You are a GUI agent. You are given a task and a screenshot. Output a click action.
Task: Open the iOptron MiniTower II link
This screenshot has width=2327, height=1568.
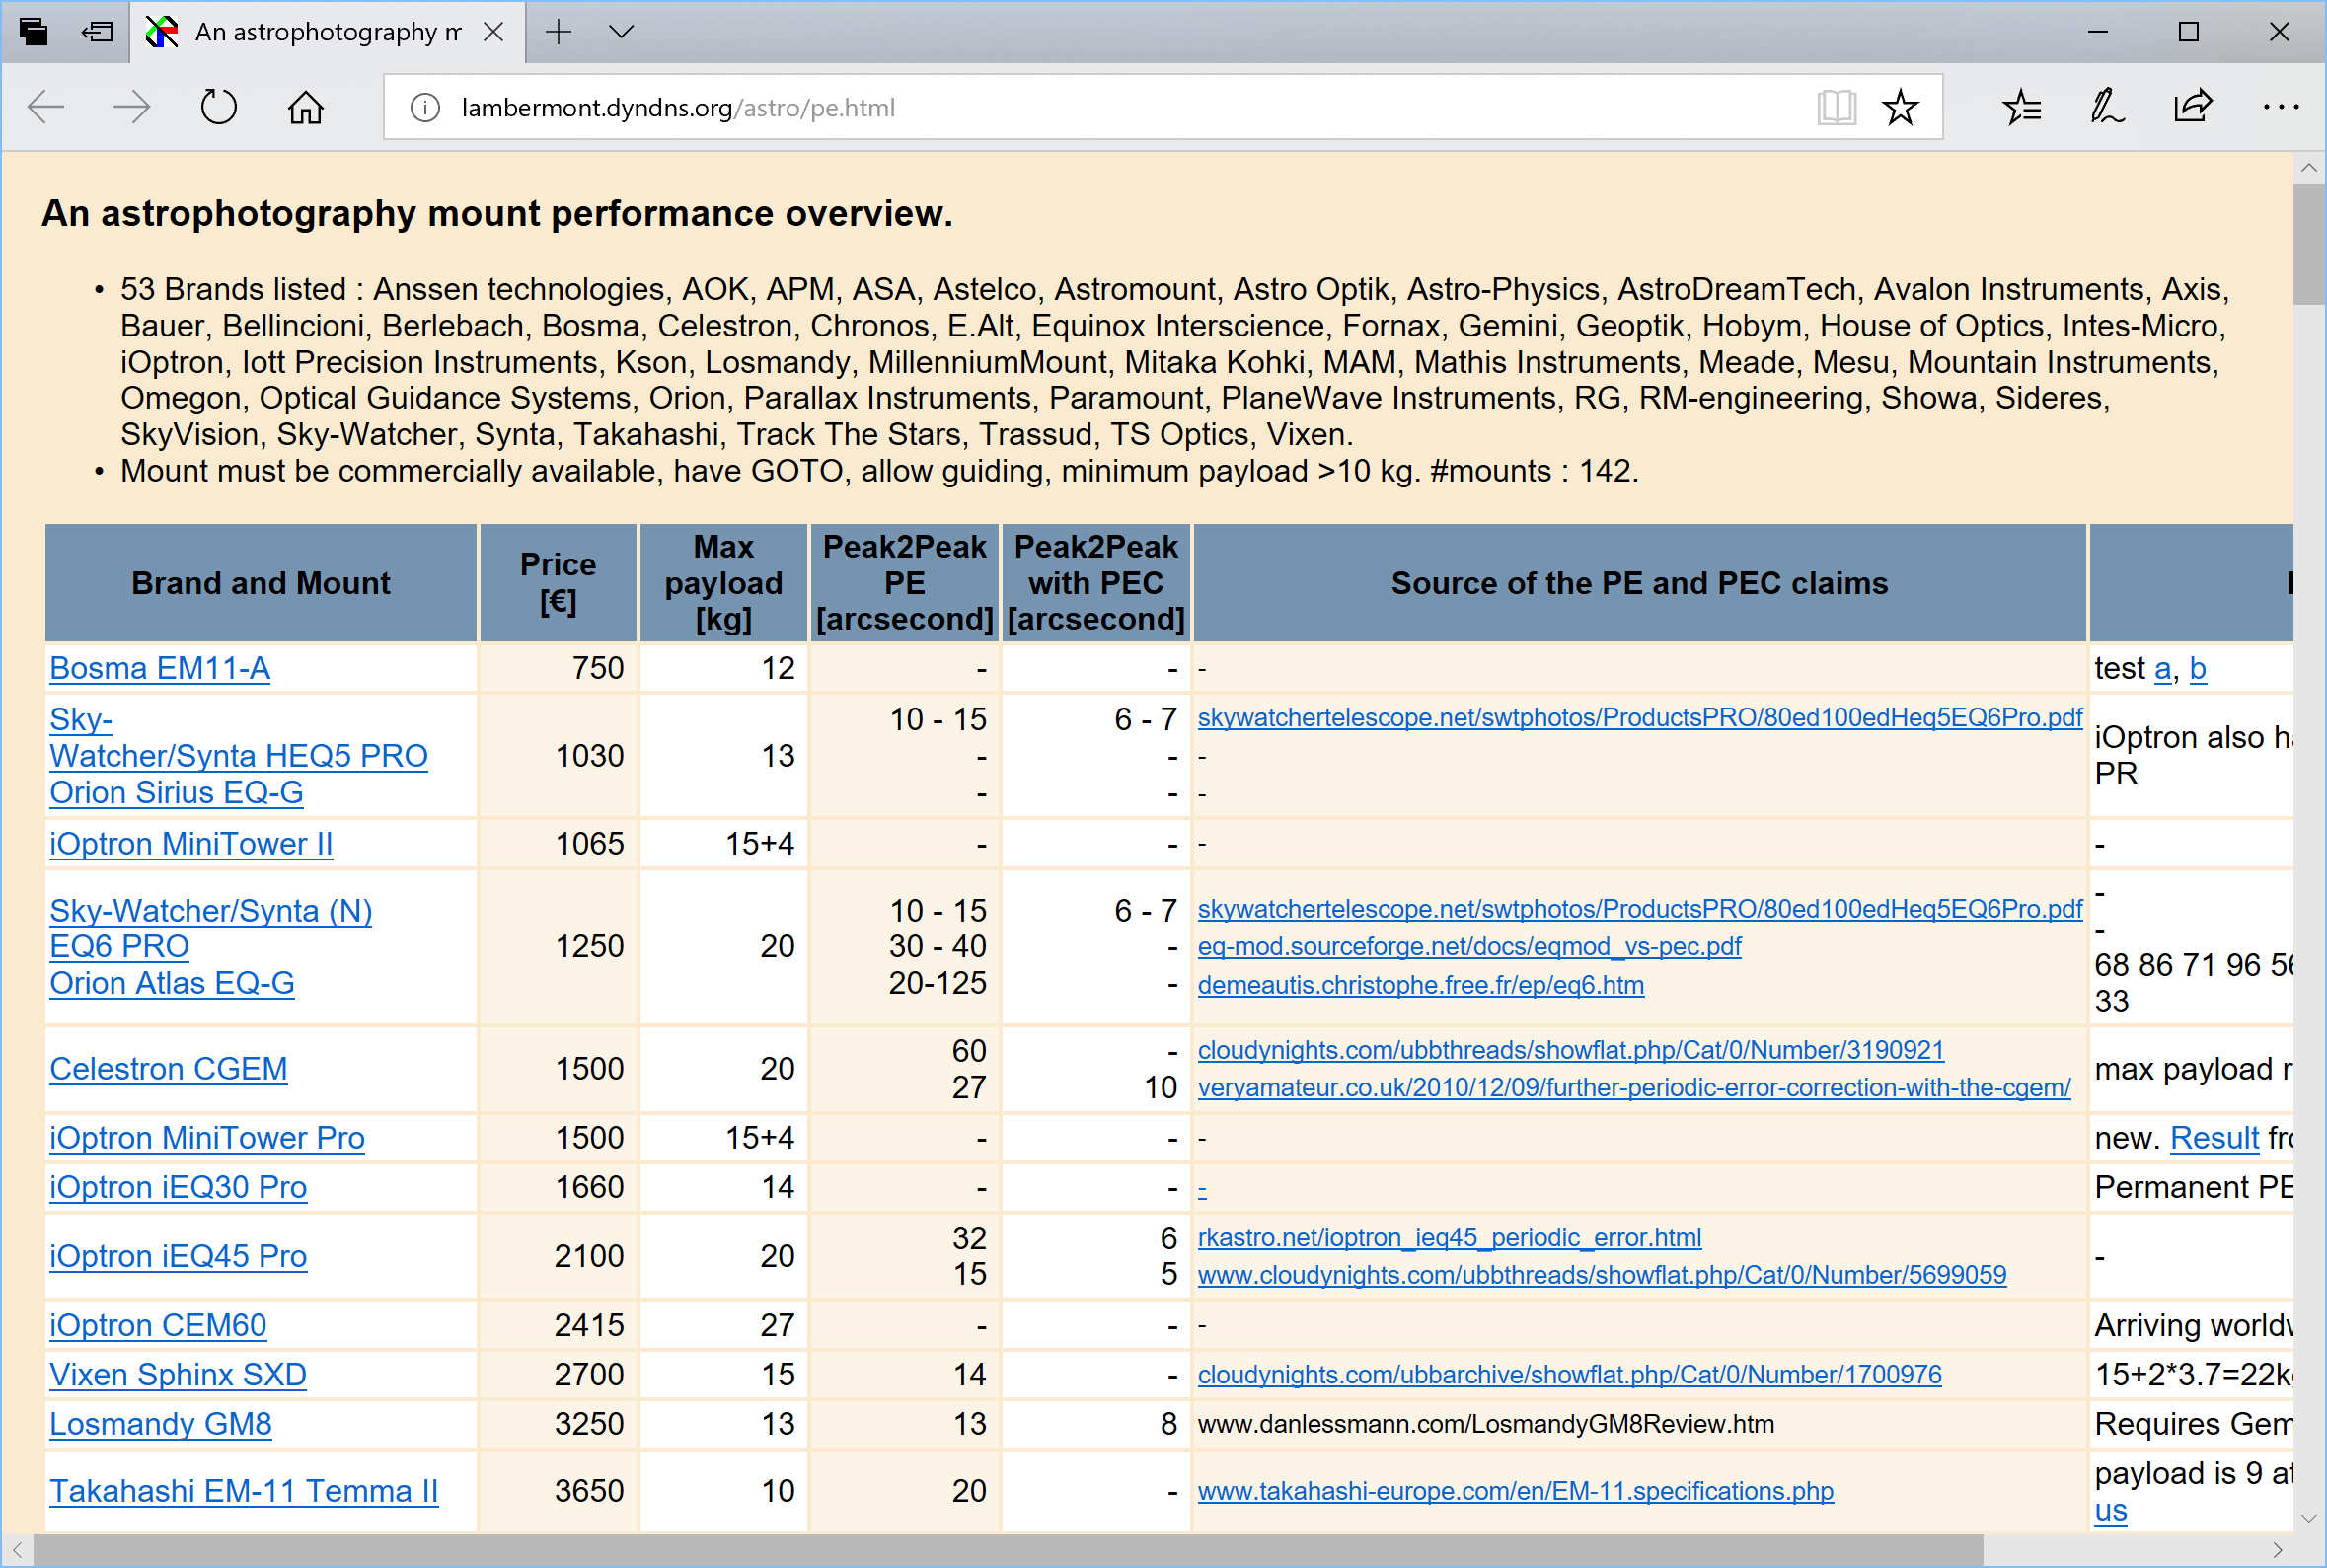click(x=191, y=844)
